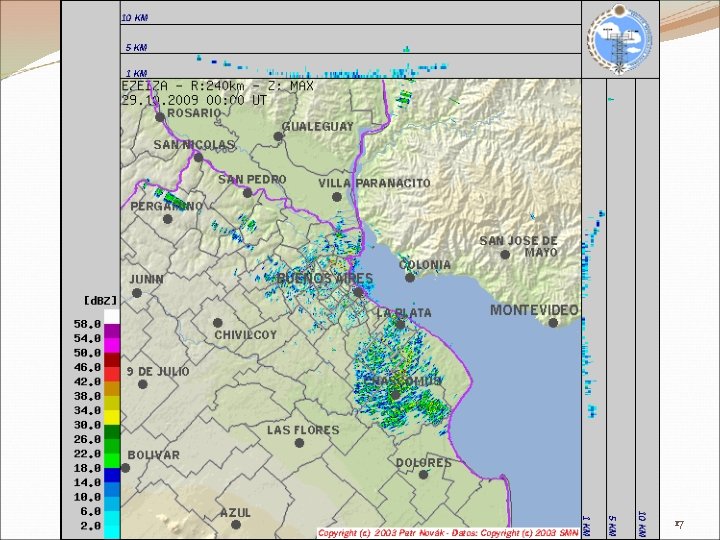Click the San Jose de Mayo marker
The height and width of the screenshot is (540, 720).
pos(505,254)
